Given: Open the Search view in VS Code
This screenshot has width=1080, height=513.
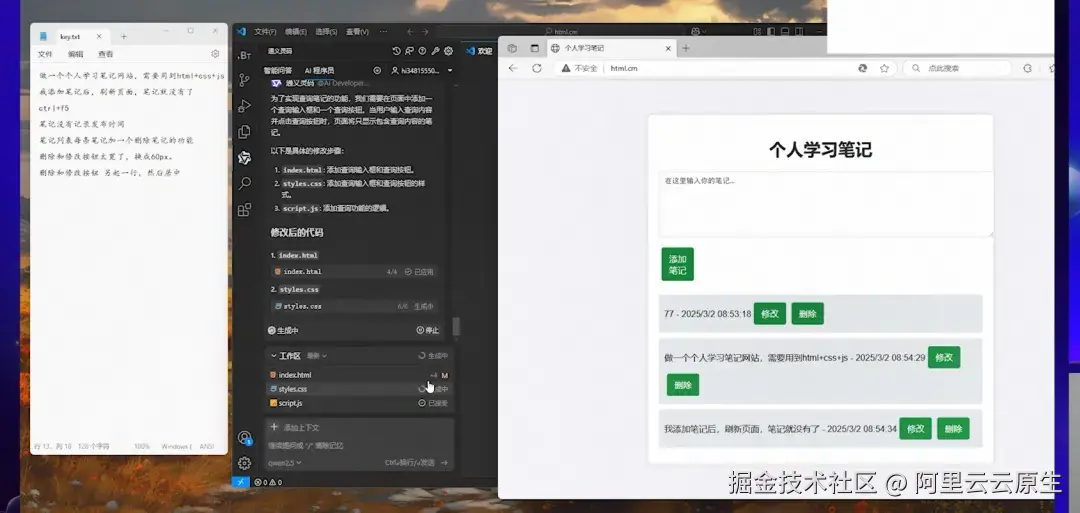Looking at the screenshot, I should (244, 183).
